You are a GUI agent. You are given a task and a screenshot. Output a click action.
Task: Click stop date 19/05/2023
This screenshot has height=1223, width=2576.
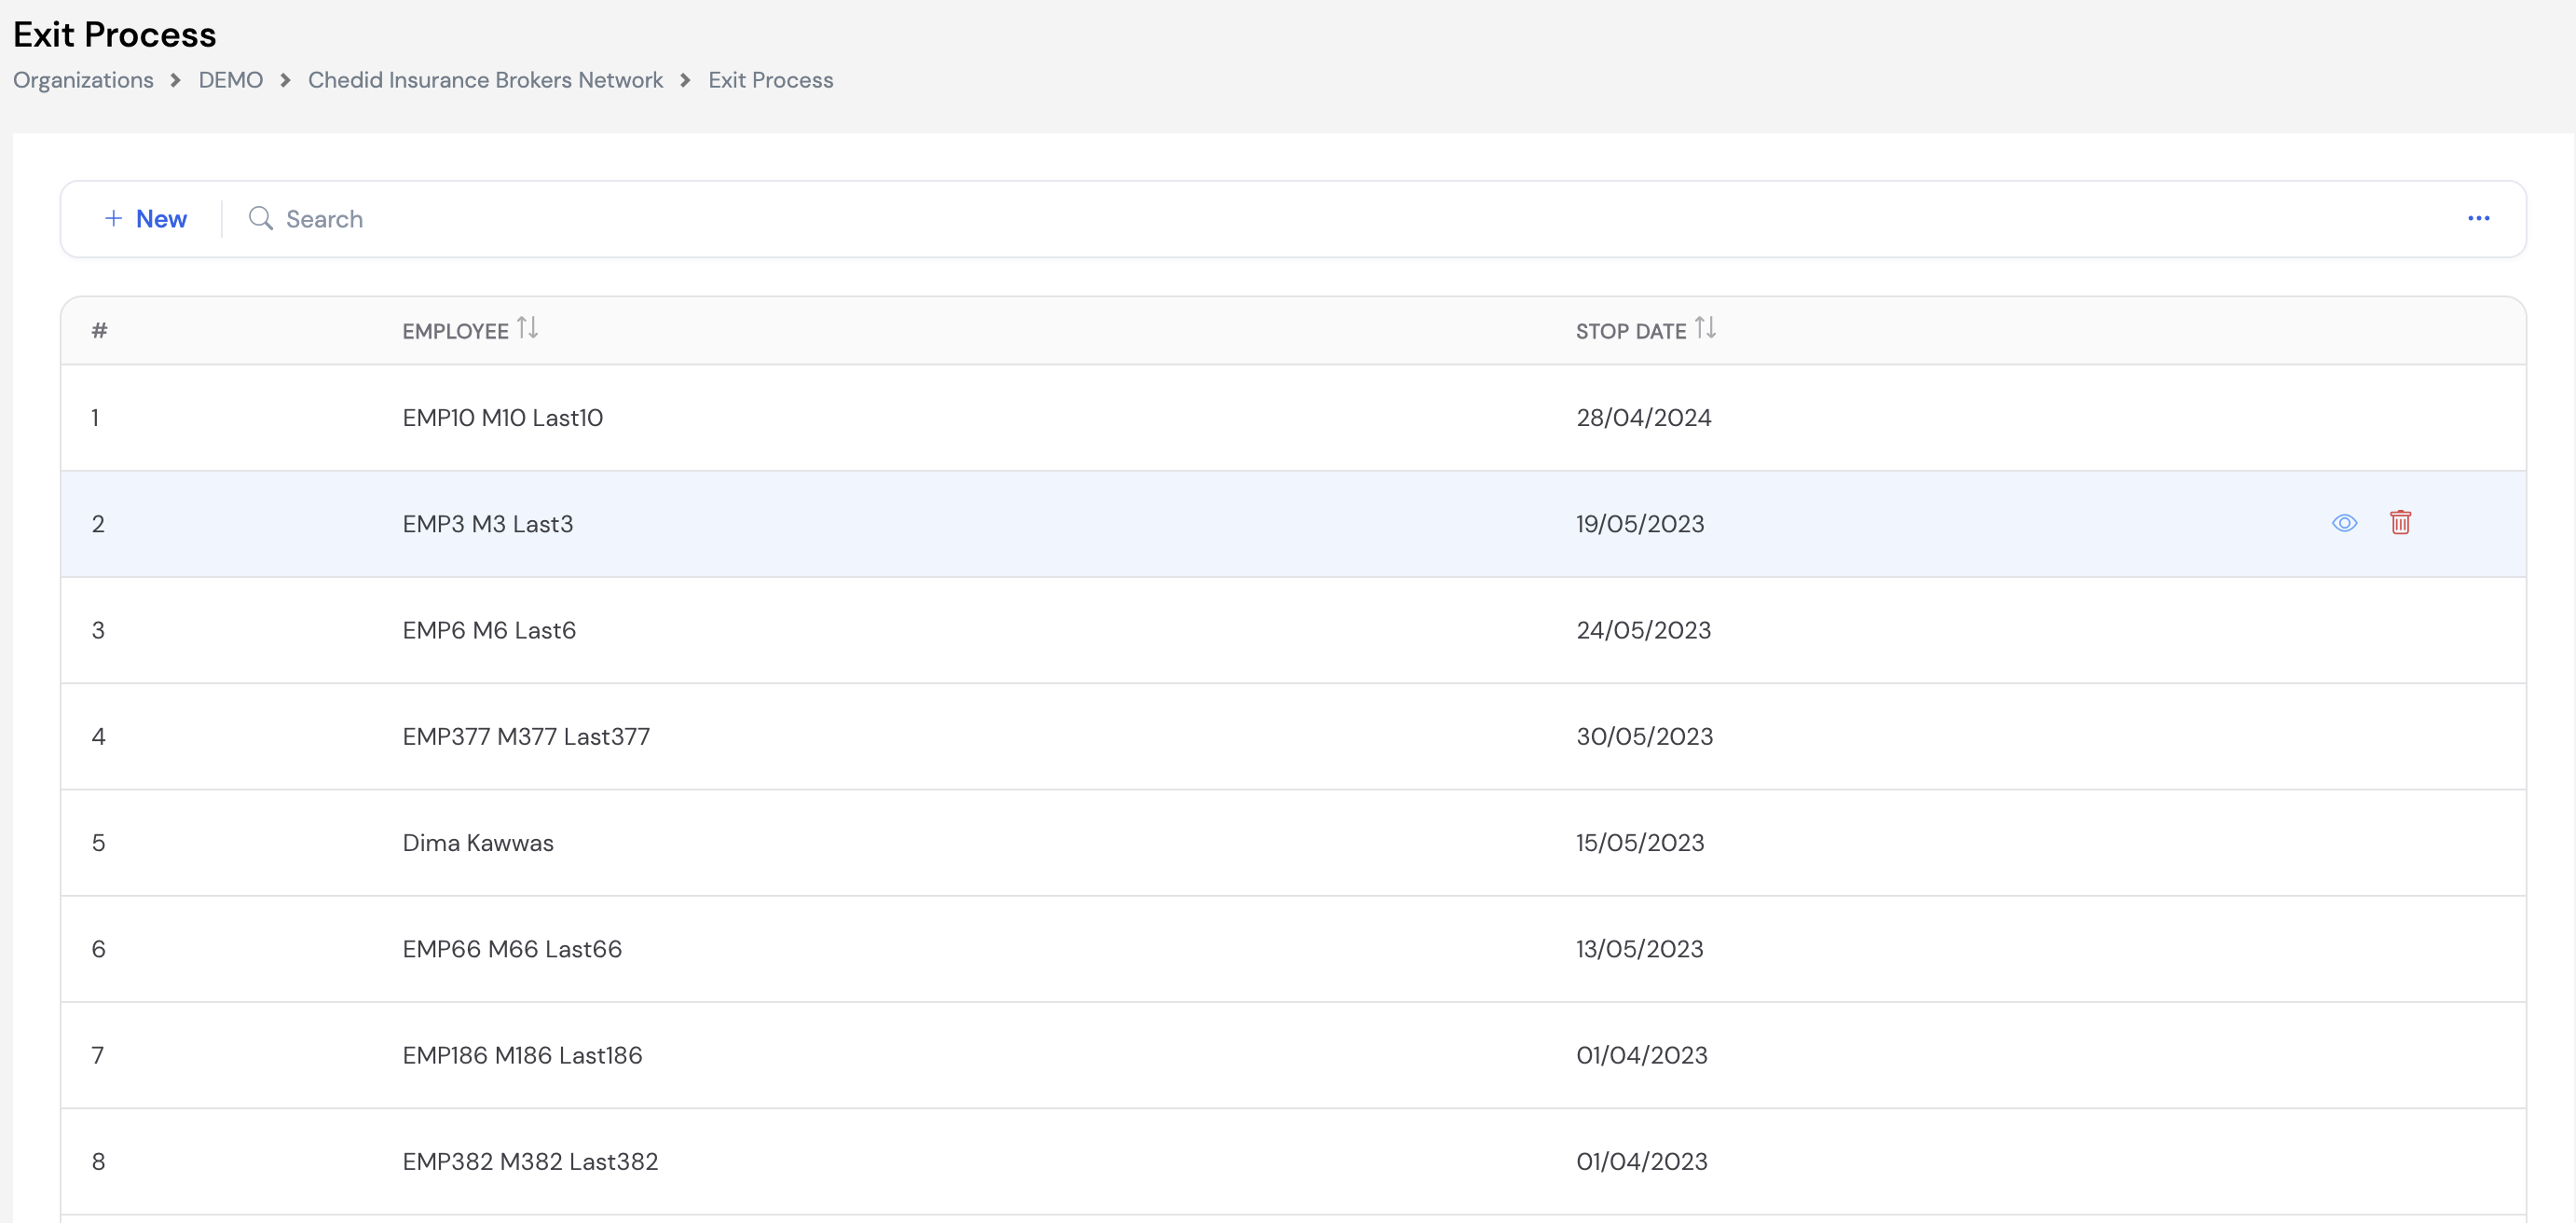pyautogui.click(x=1640, y=523)
